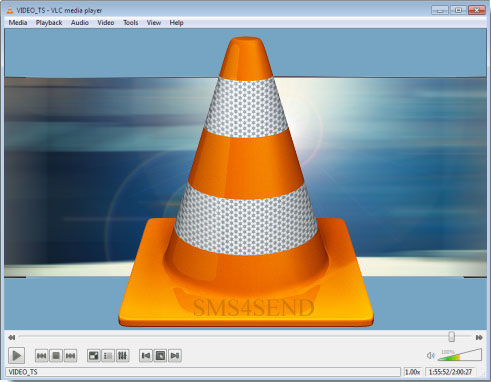This screenshot has width=491, height=382.
Task: Click middle of the seek bar track
Action: 245,337
